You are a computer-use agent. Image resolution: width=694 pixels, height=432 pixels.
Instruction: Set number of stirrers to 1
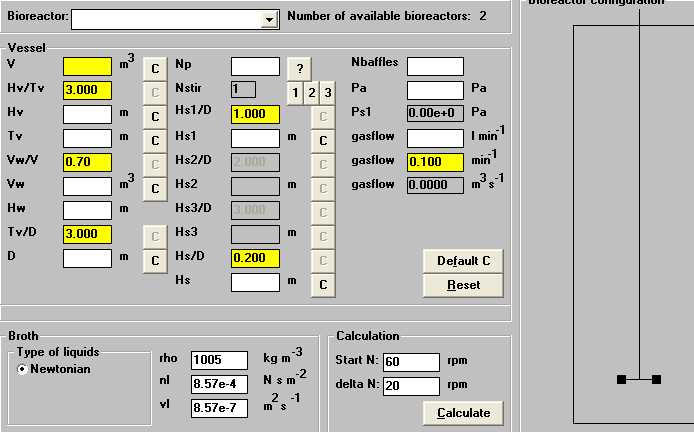point(295,93)
